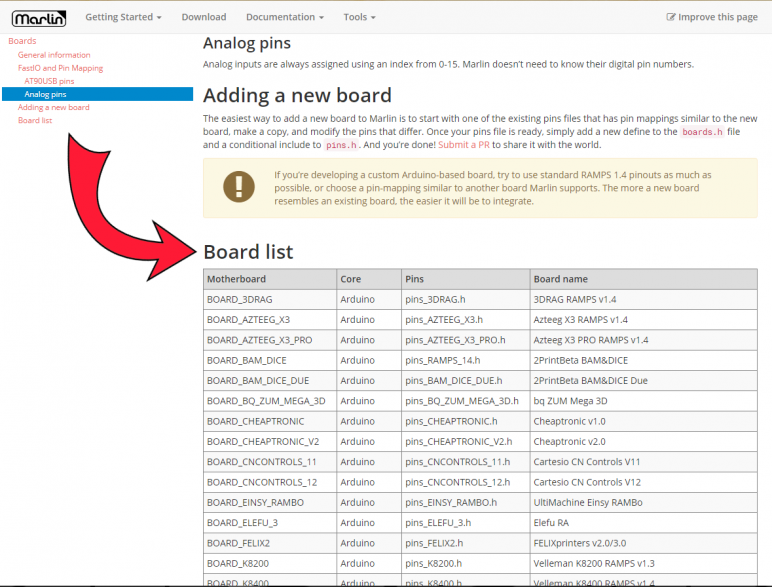This screenshot has height=587, width=772.
Task: Click the Marlin logo
Action: point(39,17)
